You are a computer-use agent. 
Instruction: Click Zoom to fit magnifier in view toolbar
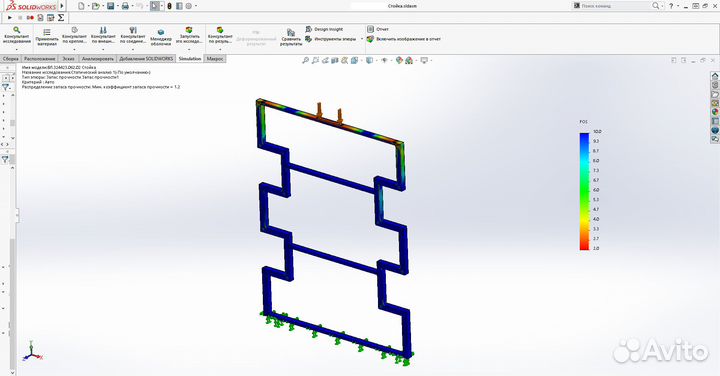[305, 60]
